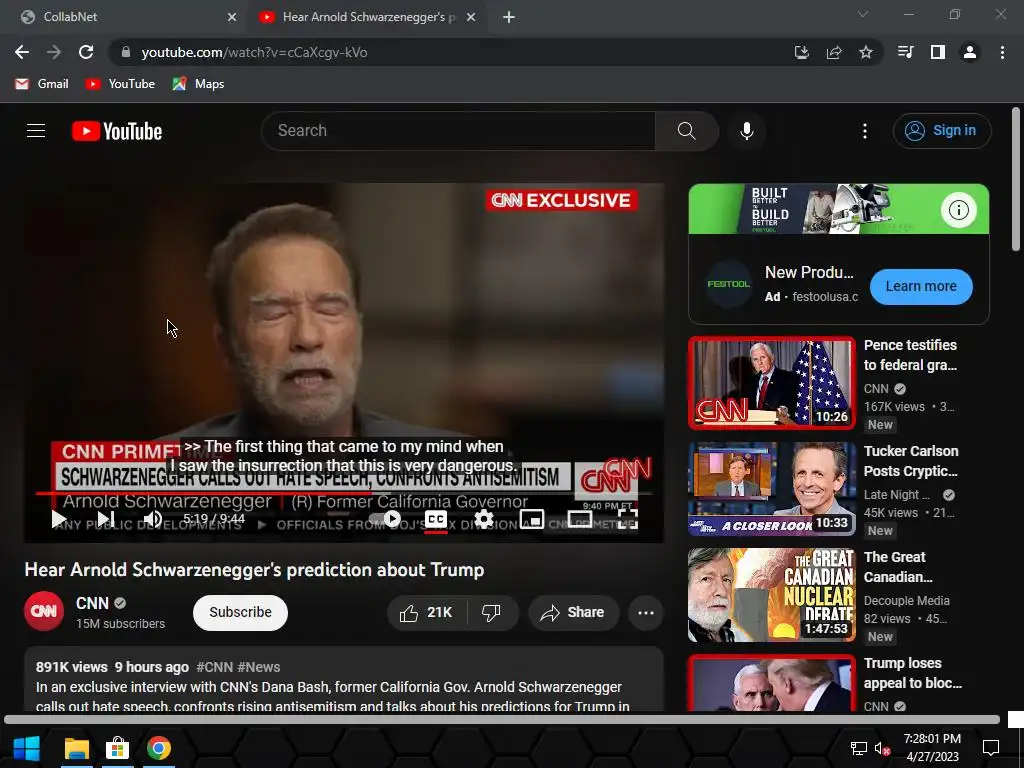Enter full screen mode

click(x=628, y=519)
